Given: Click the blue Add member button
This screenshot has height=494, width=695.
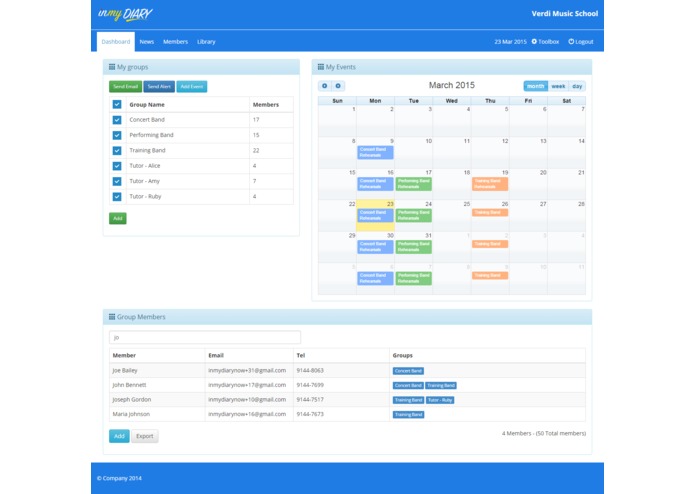Looking at the screenshot, I should click(x=119, y=436).
